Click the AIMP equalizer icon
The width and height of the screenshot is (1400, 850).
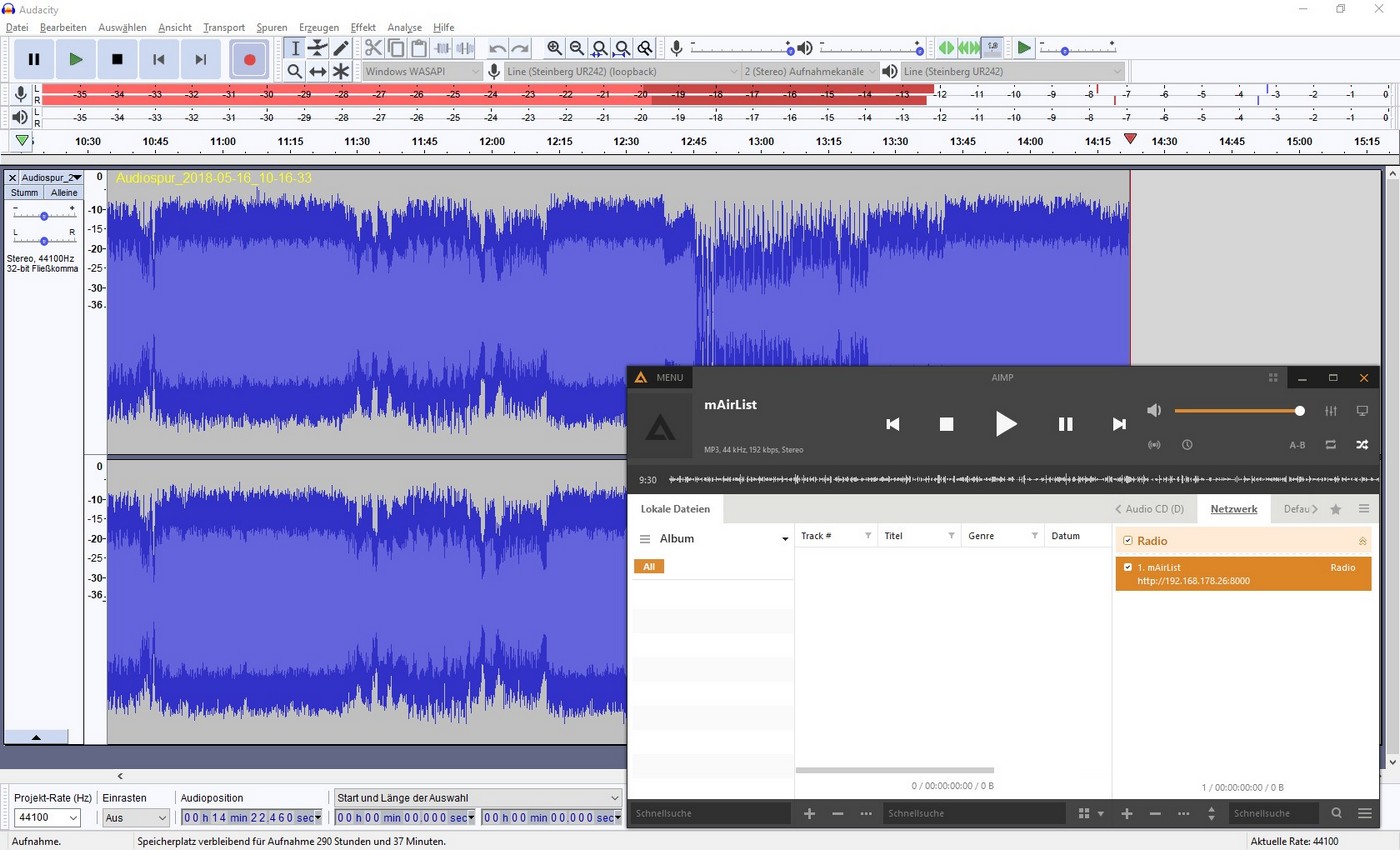1331,411
